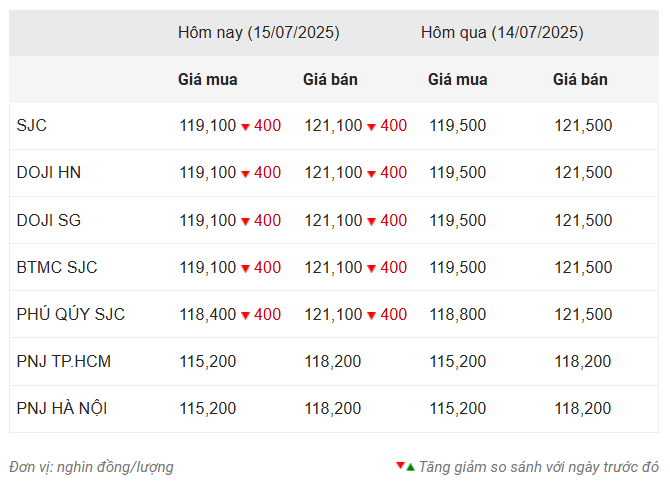Click the red down arrow in SJC buy price
This screenshot has width=670, height=492.
pyautogui.click(x=245, y=127)
